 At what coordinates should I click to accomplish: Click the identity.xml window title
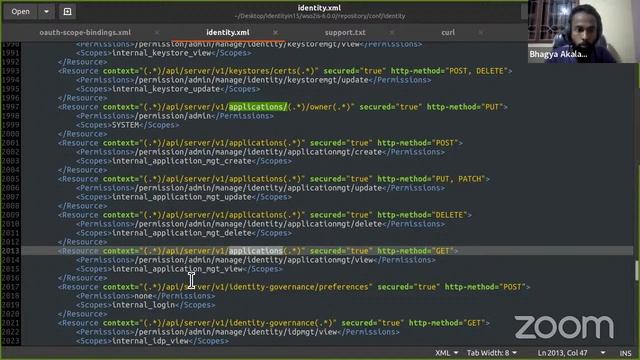(x=319, y=8)
